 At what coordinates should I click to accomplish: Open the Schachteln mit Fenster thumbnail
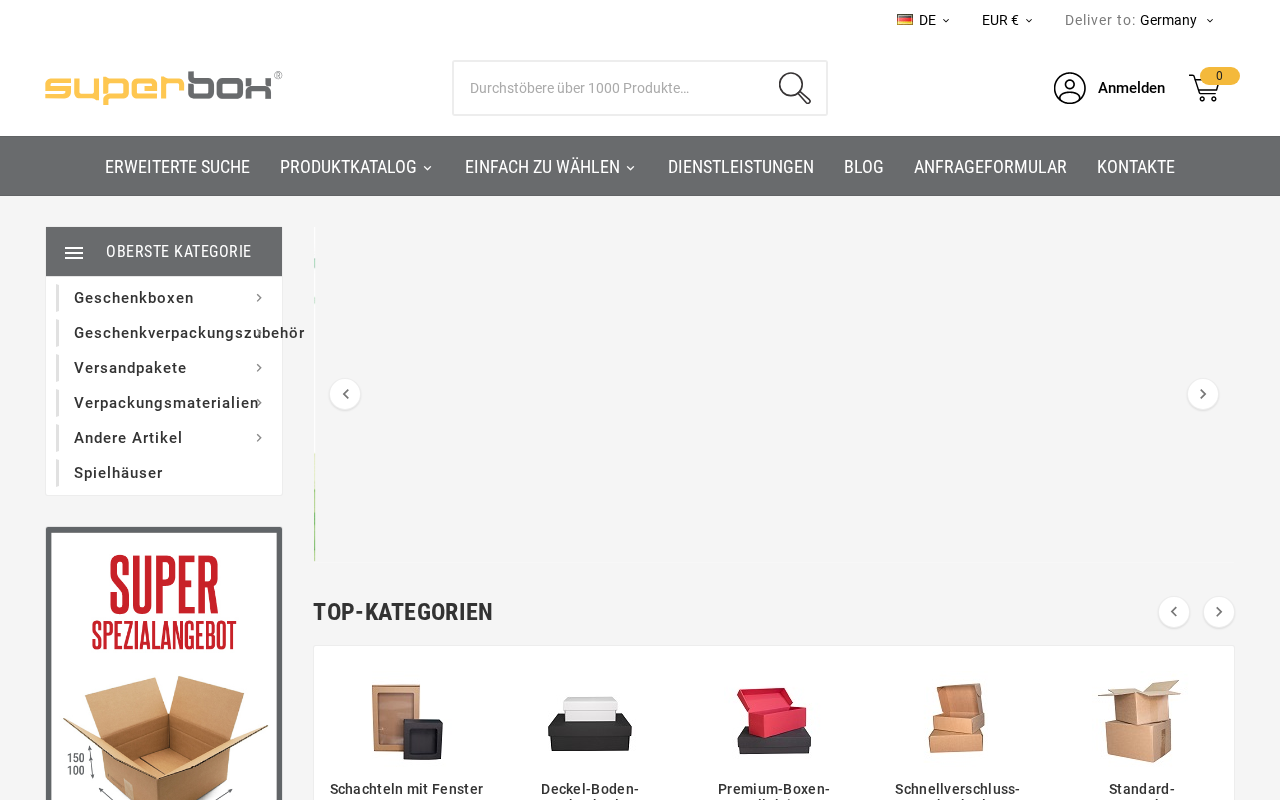(407, 722)
